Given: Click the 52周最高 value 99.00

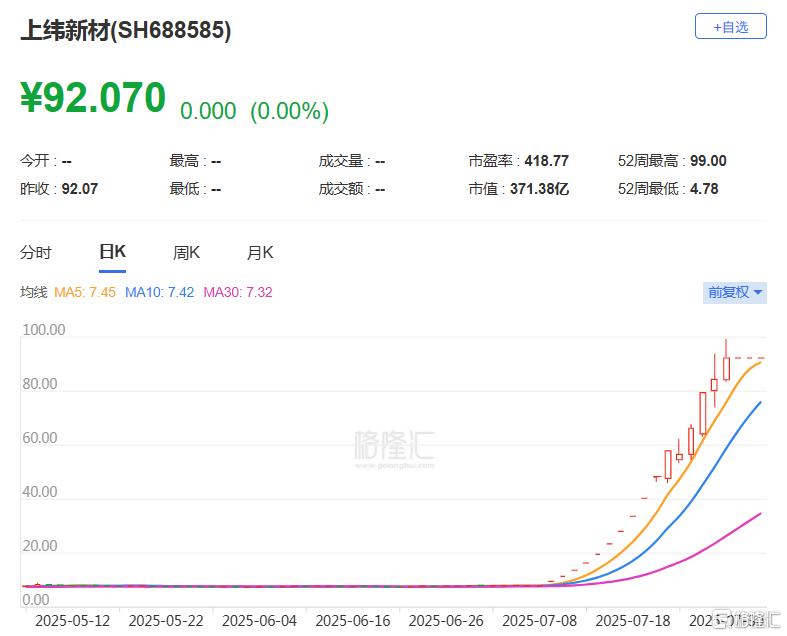Looking at the screenshot, I should pos(708,161).
